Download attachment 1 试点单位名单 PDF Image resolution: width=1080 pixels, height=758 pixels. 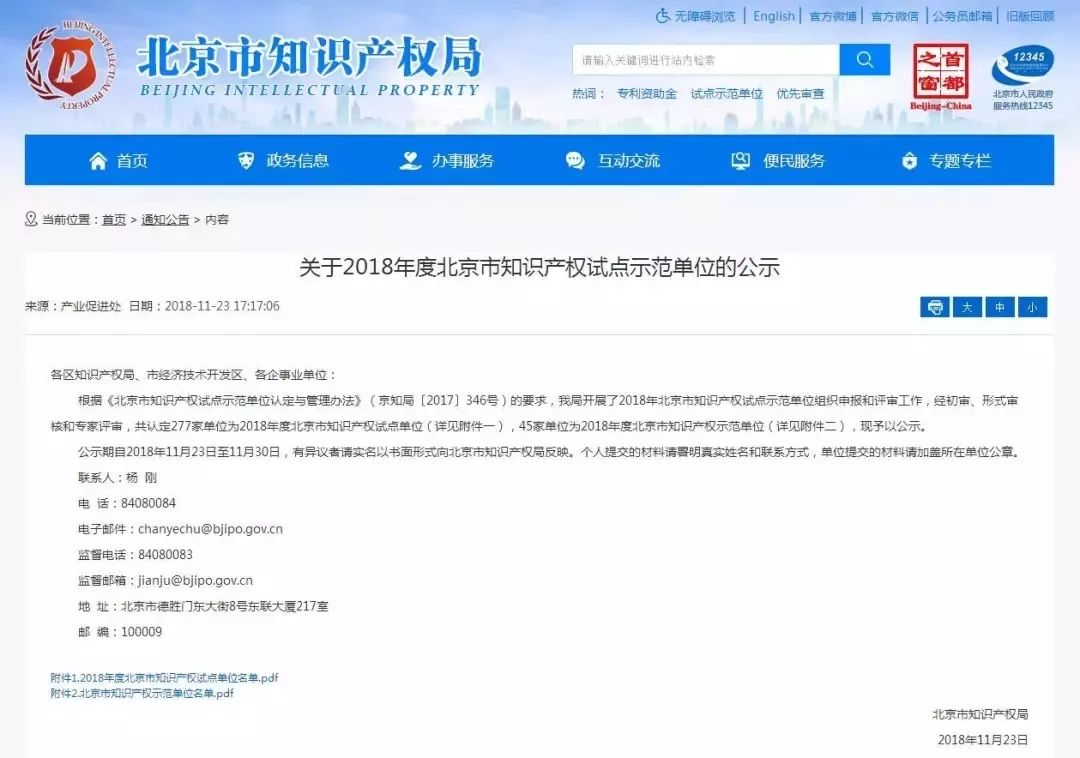(164, 678)
